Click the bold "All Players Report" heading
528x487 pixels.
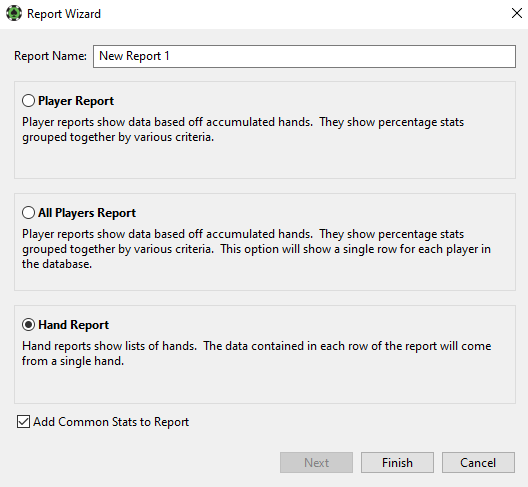tap(87, 213)
